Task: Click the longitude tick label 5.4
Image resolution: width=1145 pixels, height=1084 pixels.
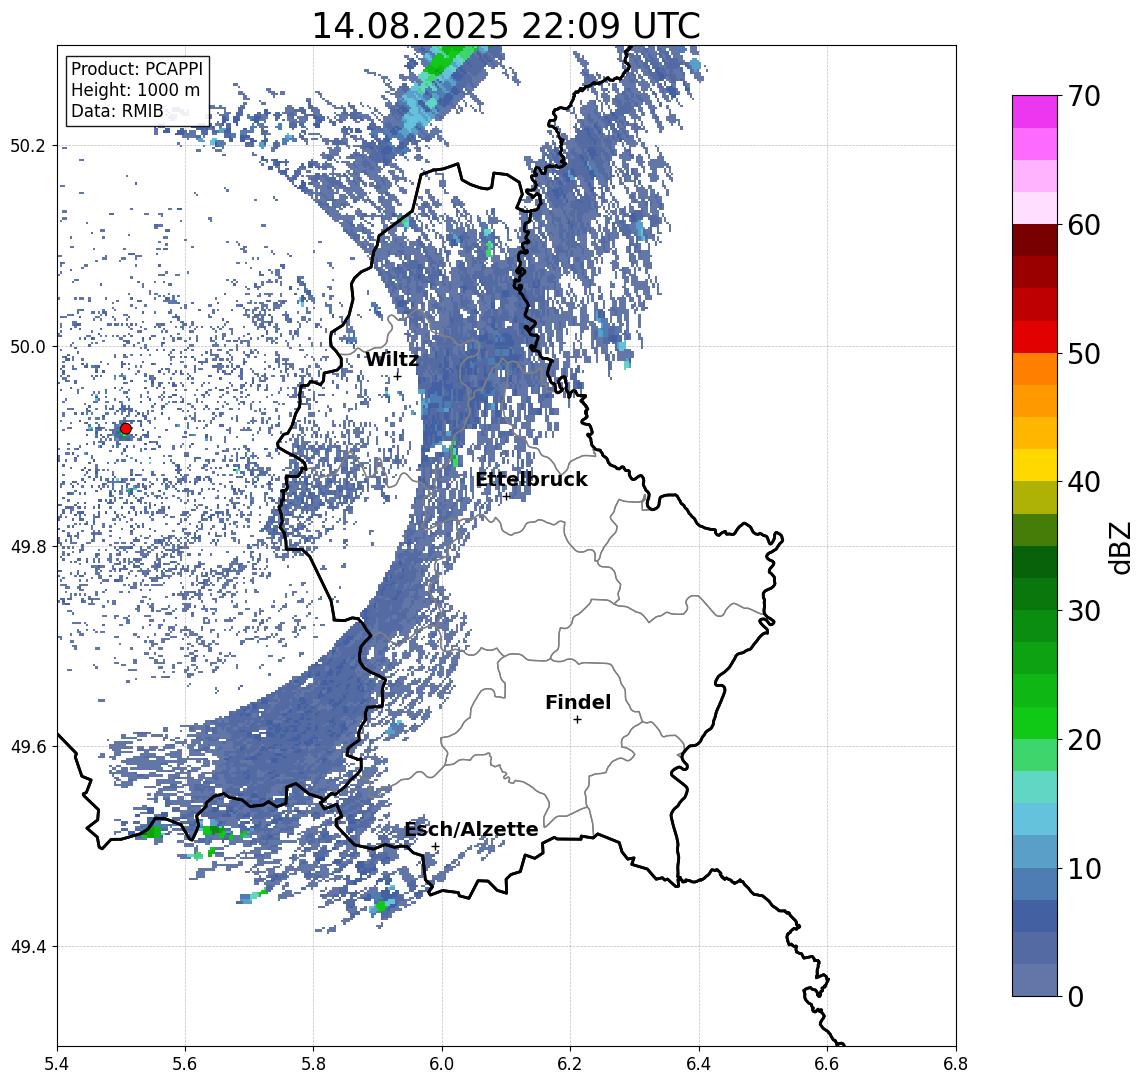Action: (58, 1064)
